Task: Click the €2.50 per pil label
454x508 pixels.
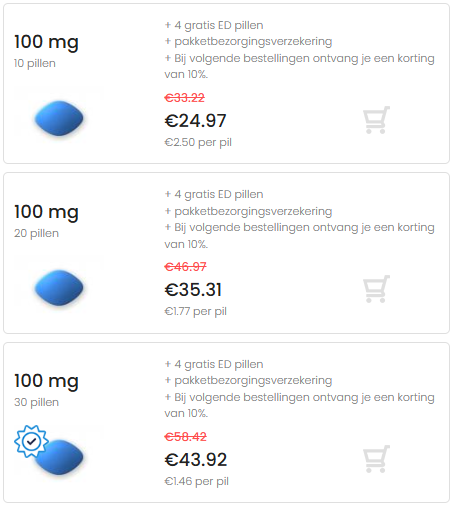Action: tap(198, 142)
